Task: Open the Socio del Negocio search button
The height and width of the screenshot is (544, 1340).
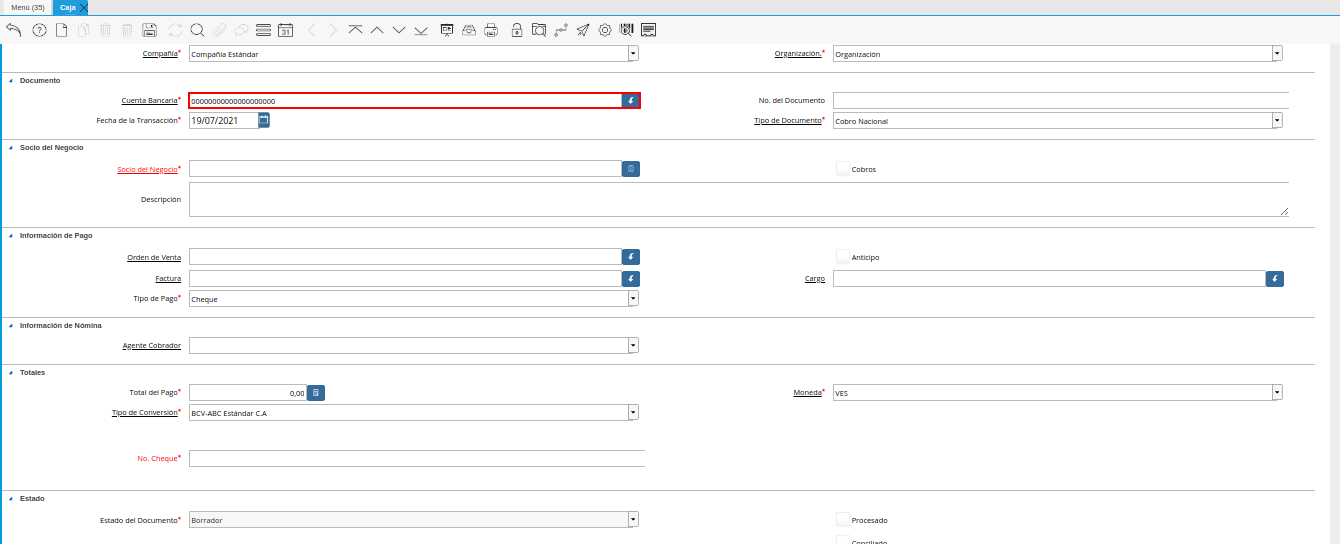Action: (x=631, y=169)
